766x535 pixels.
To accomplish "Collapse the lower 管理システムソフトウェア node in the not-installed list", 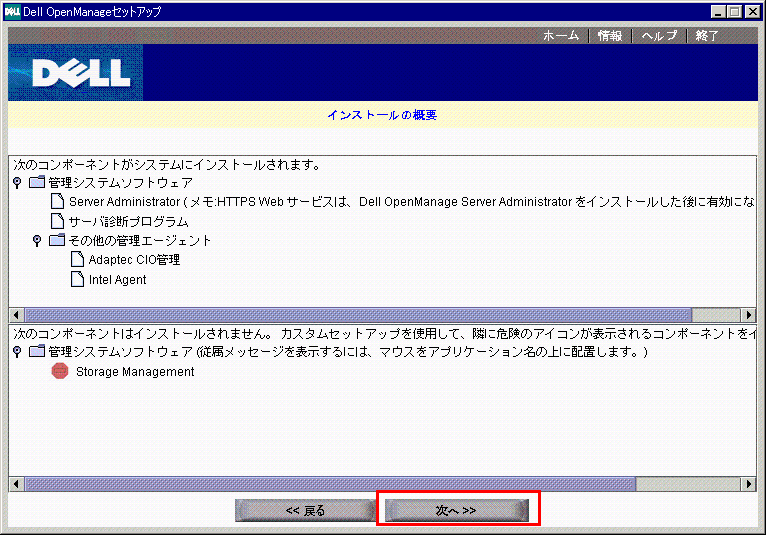I will (x=17, y=351).
